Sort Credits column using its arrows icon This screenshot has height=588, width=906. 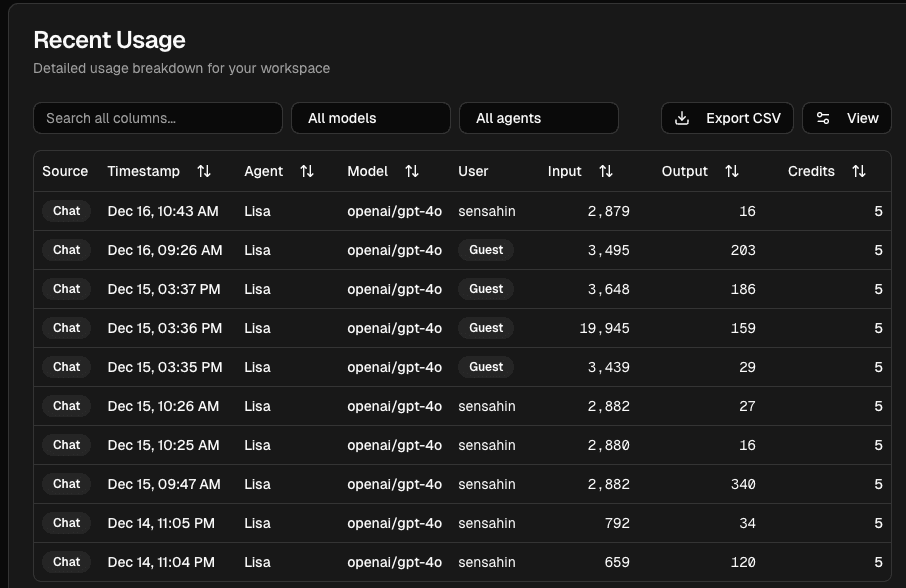pyautogui.click(x=859, y=171)
